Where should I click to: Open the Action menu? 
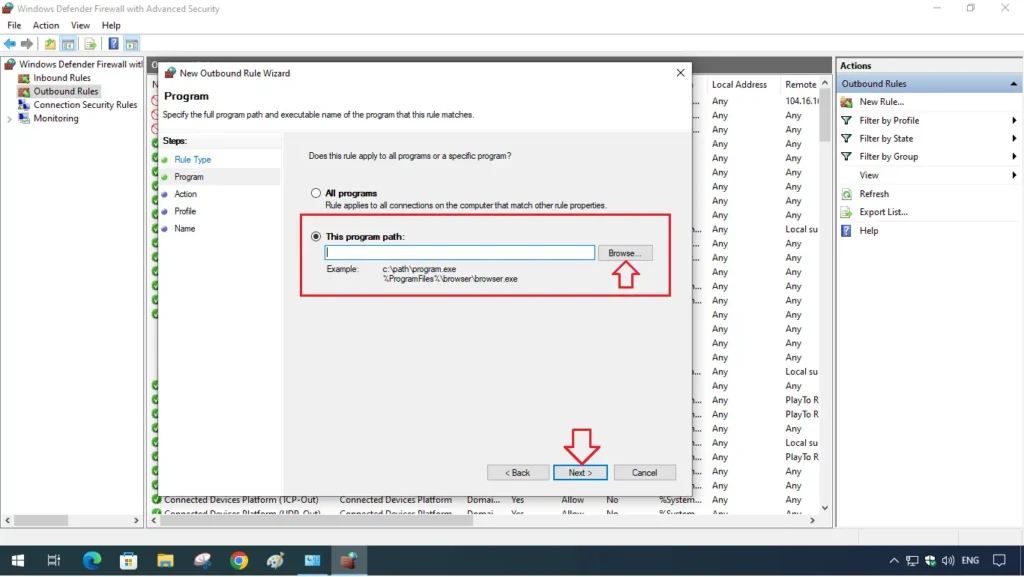pyautogui.click(x=46, y=25)
